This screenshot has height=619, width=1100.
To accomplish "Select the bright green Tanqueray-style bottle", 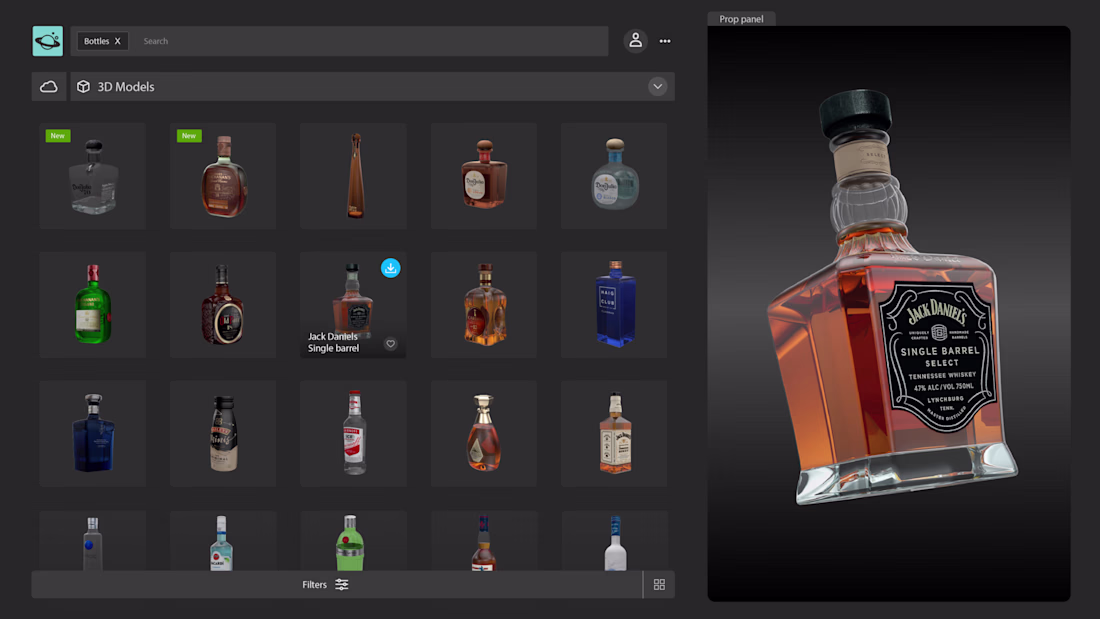I will [354, 541].
